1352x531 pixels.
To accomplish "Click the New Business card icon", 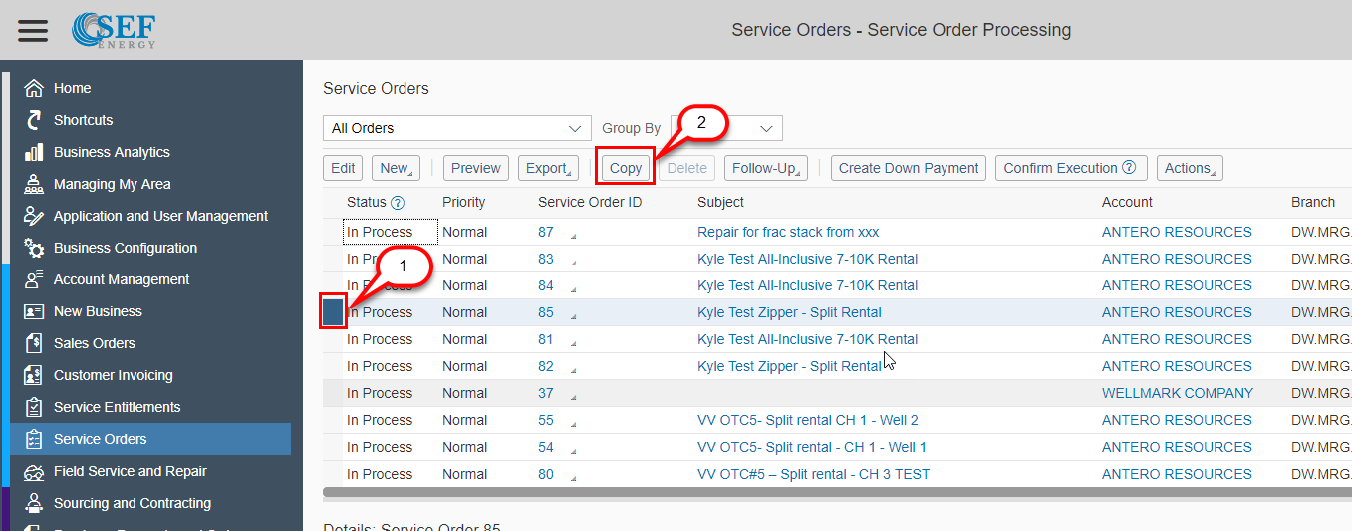I will tap(34, 311).
